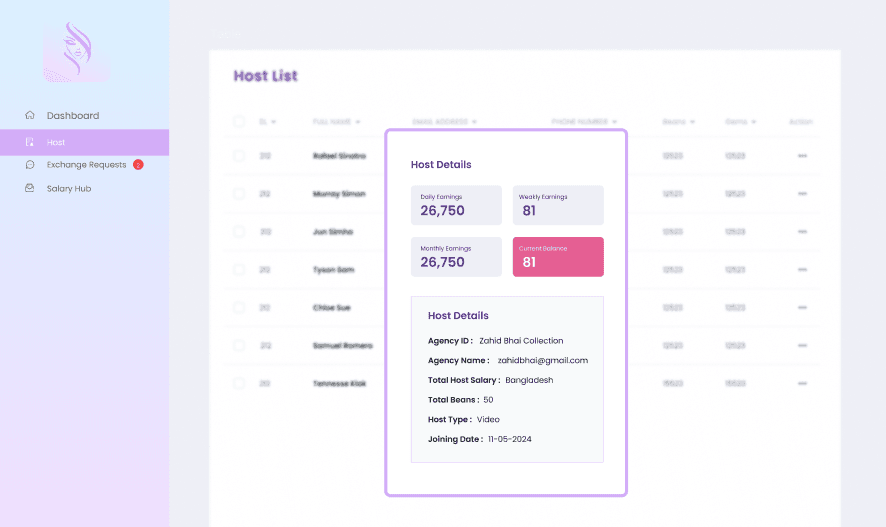The height and width of the screenshot is (527, 886).
Task: Tick the Chloe Sue row checkbox
Action: click(x=239, y=307)
